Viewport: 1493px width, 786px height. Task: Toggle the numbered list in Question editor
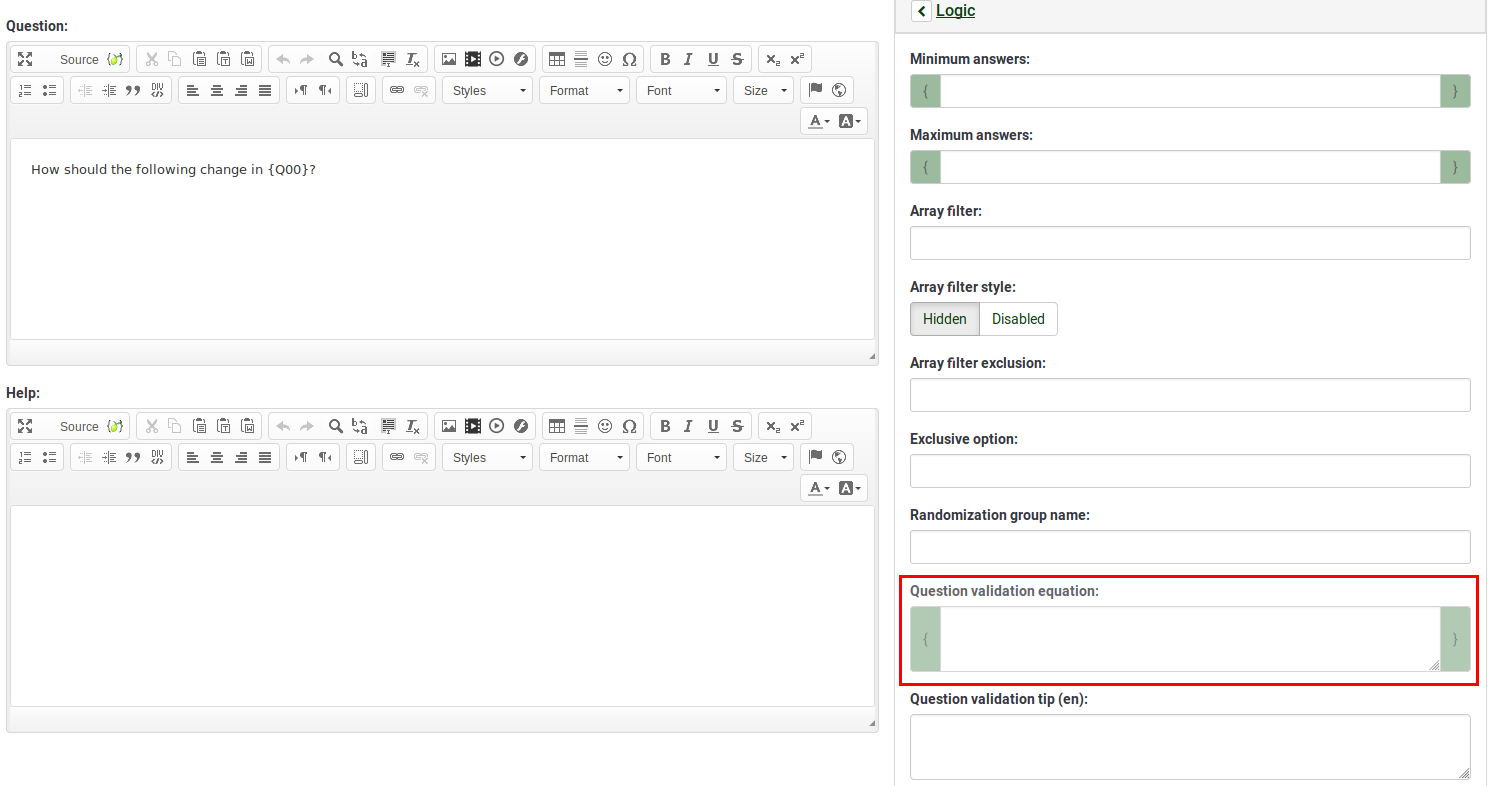tap(24, 90)
